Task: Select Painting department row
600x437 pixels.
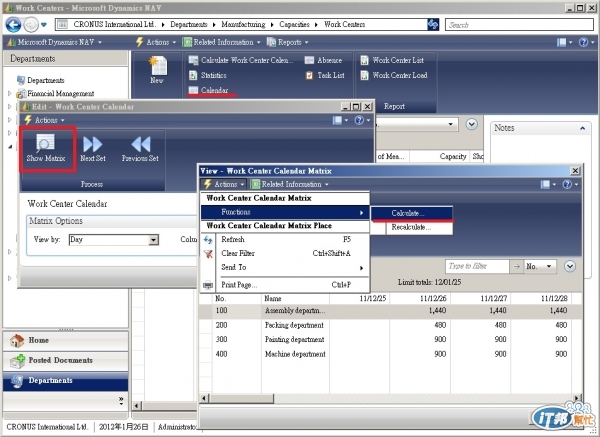Action: coord(390,339)
